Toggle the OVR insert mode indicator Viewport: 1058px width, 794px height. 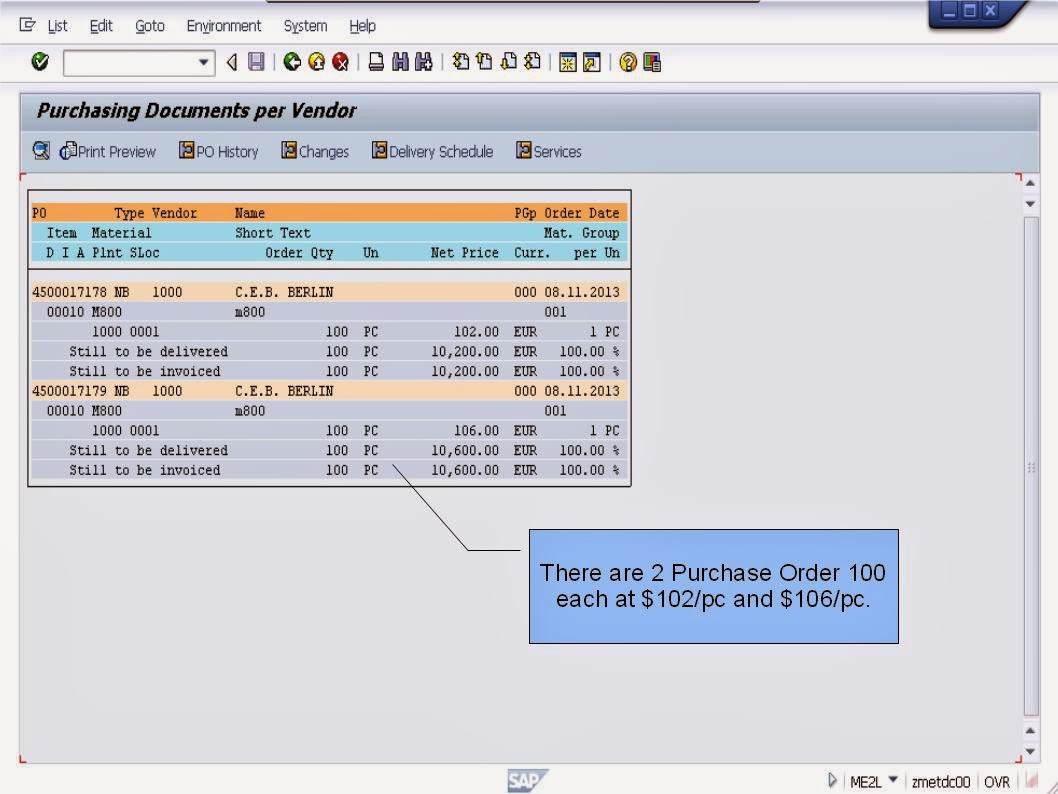pyautogui.click(x=997, y=782)
